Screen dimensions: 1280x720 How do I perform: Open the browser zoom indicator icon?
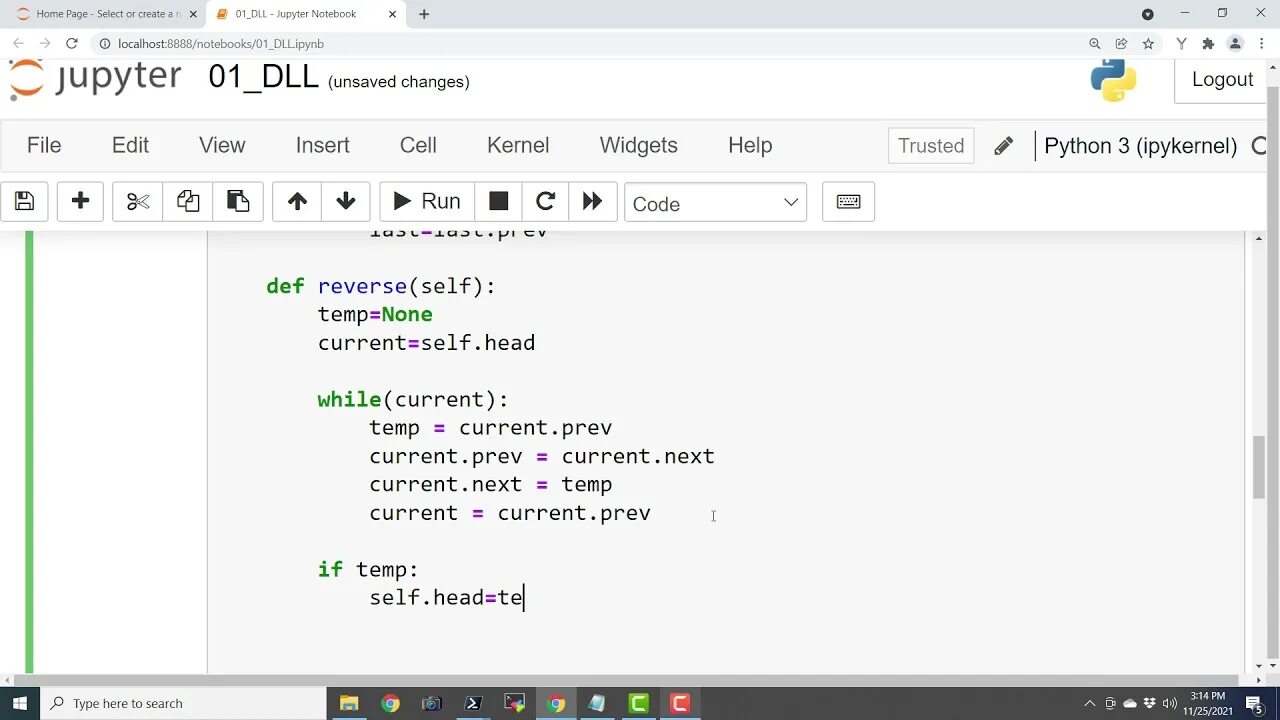(x=1095, y=44)
